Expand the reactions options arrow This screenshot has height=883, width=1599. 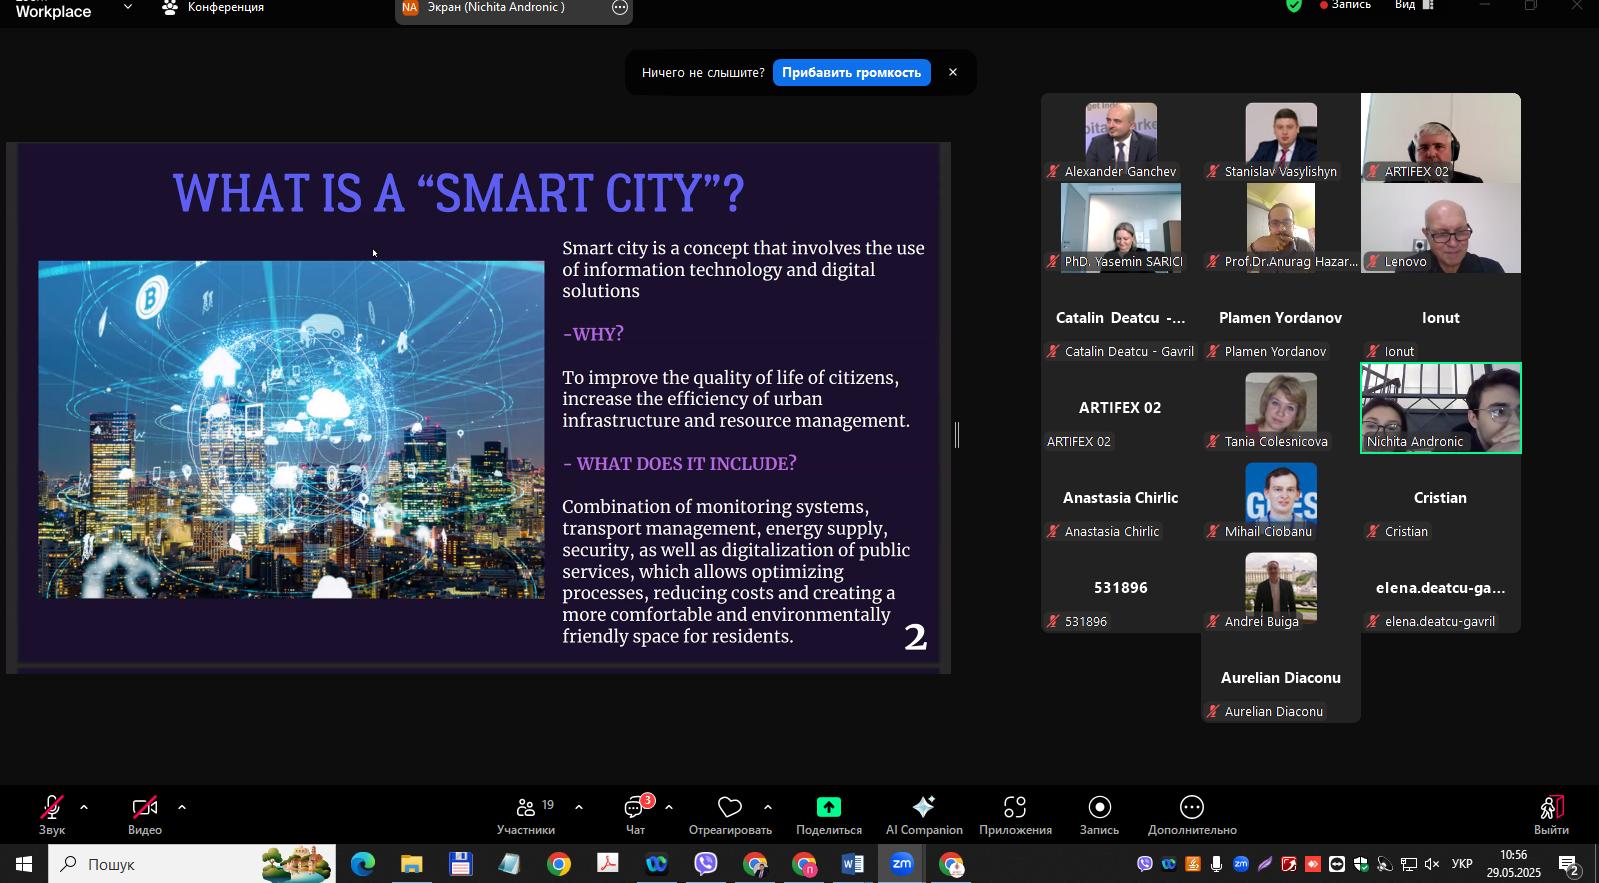point(768,808)
